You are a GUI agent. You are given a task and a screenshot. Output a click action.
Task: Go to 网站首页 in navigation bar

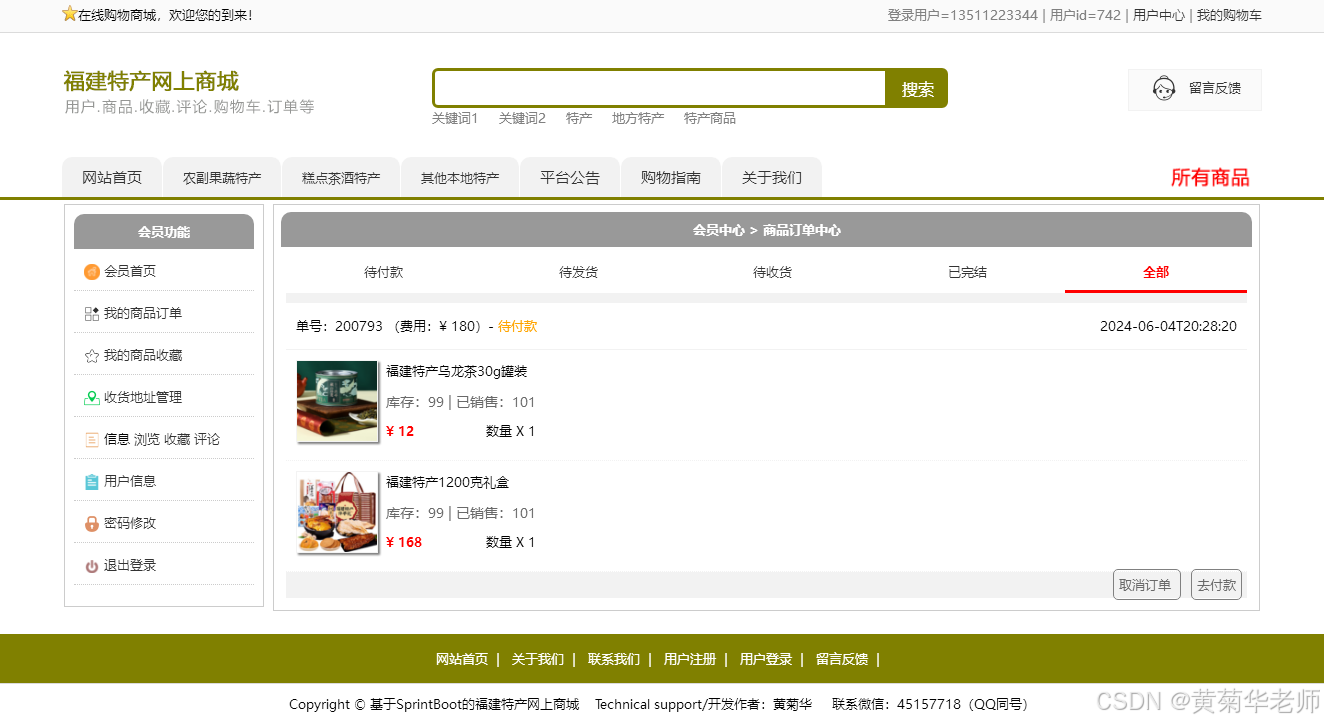112,178
